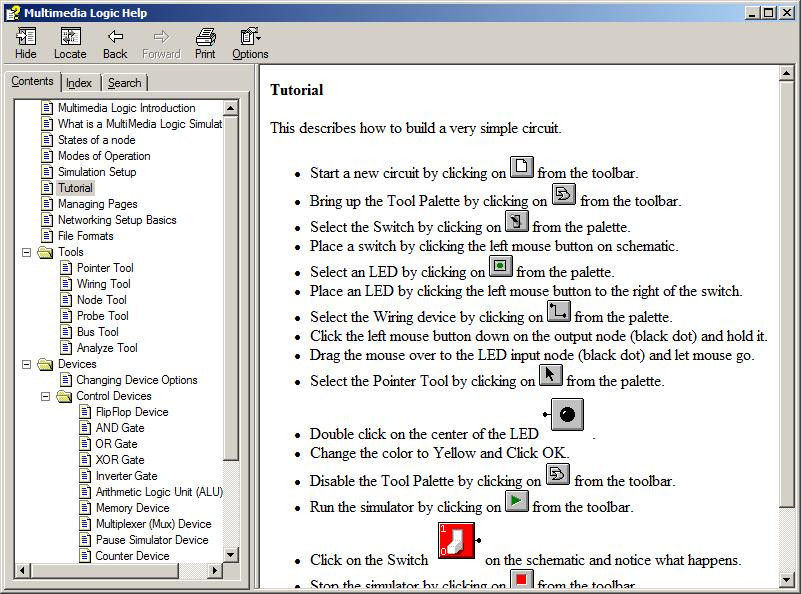Go back using the Back button

pyautogui.click(x=115, y=43)
